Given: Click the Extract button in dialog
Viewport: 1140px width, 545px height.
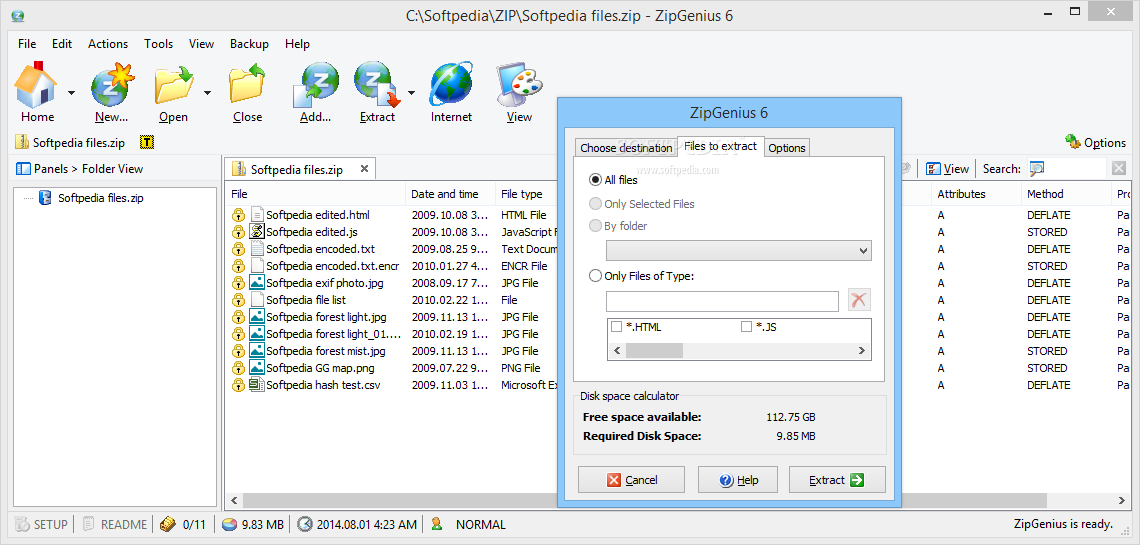Looking at the screenshot, I should pos(837,480).
